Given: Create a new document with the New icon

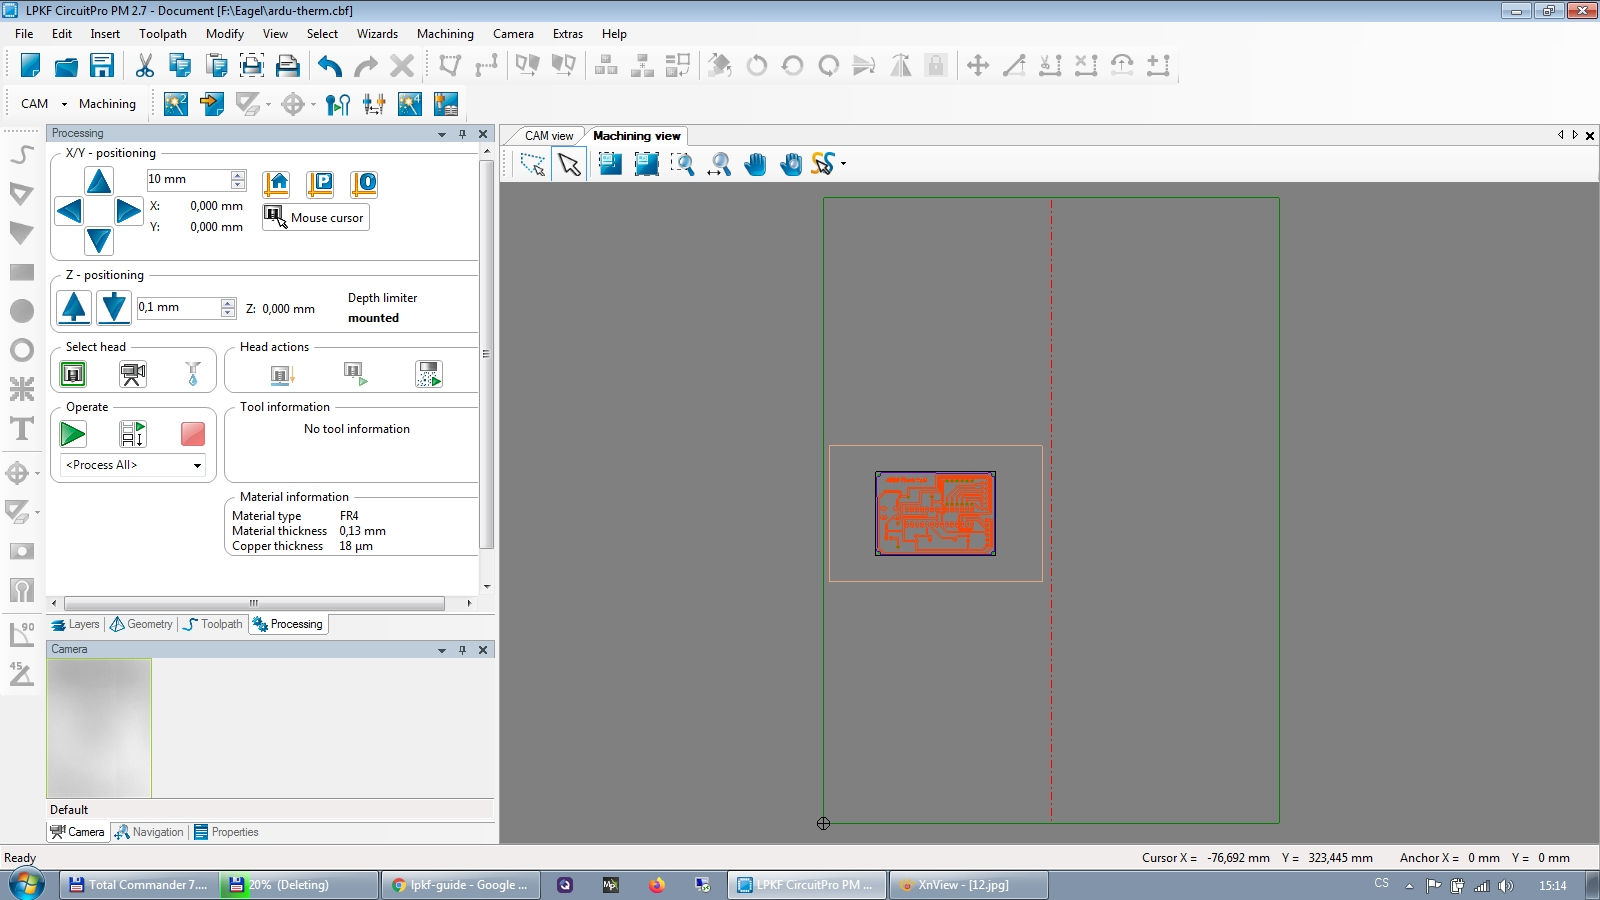Looking at the screenshot, I should 30,66.
